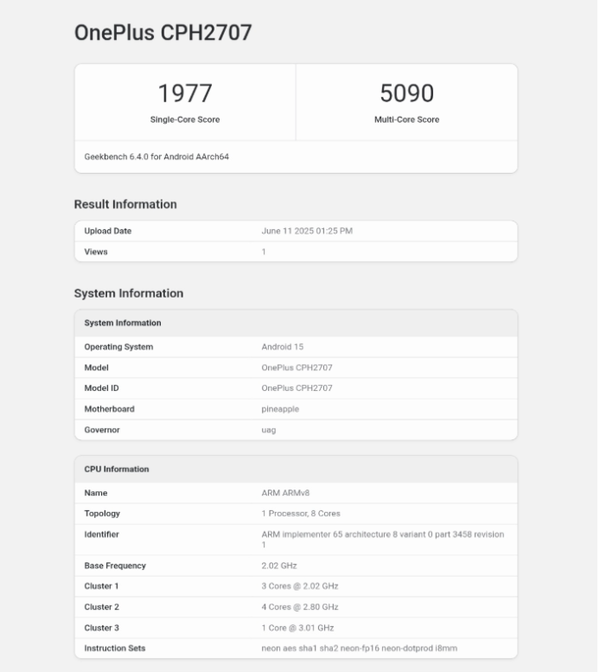
Task: Select the OnePlus CPH2707 value in Model row
Action: [297, 368]
